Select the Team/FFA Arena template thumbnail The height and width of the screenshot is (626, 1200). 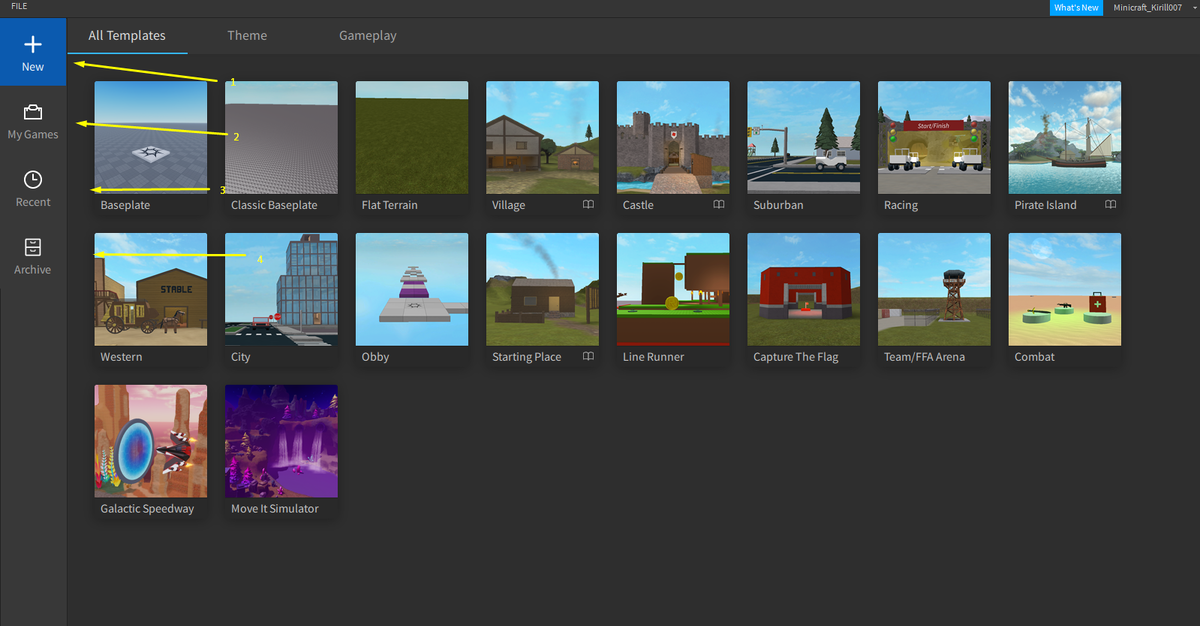pyautogui.click(x=934, y=289)
